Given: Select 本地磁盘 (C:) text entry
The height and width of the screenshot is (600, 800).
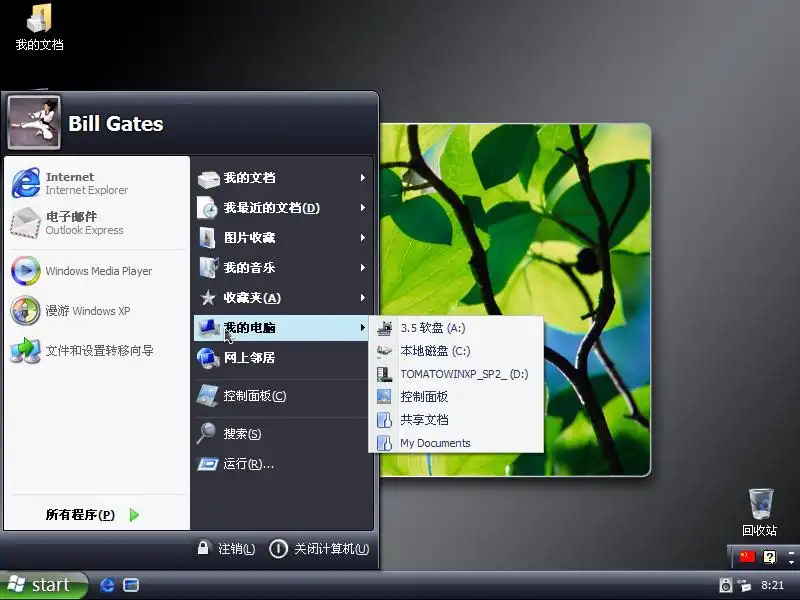Looking at the screenshot, I should pyautogui.click(x=435, y=351).
